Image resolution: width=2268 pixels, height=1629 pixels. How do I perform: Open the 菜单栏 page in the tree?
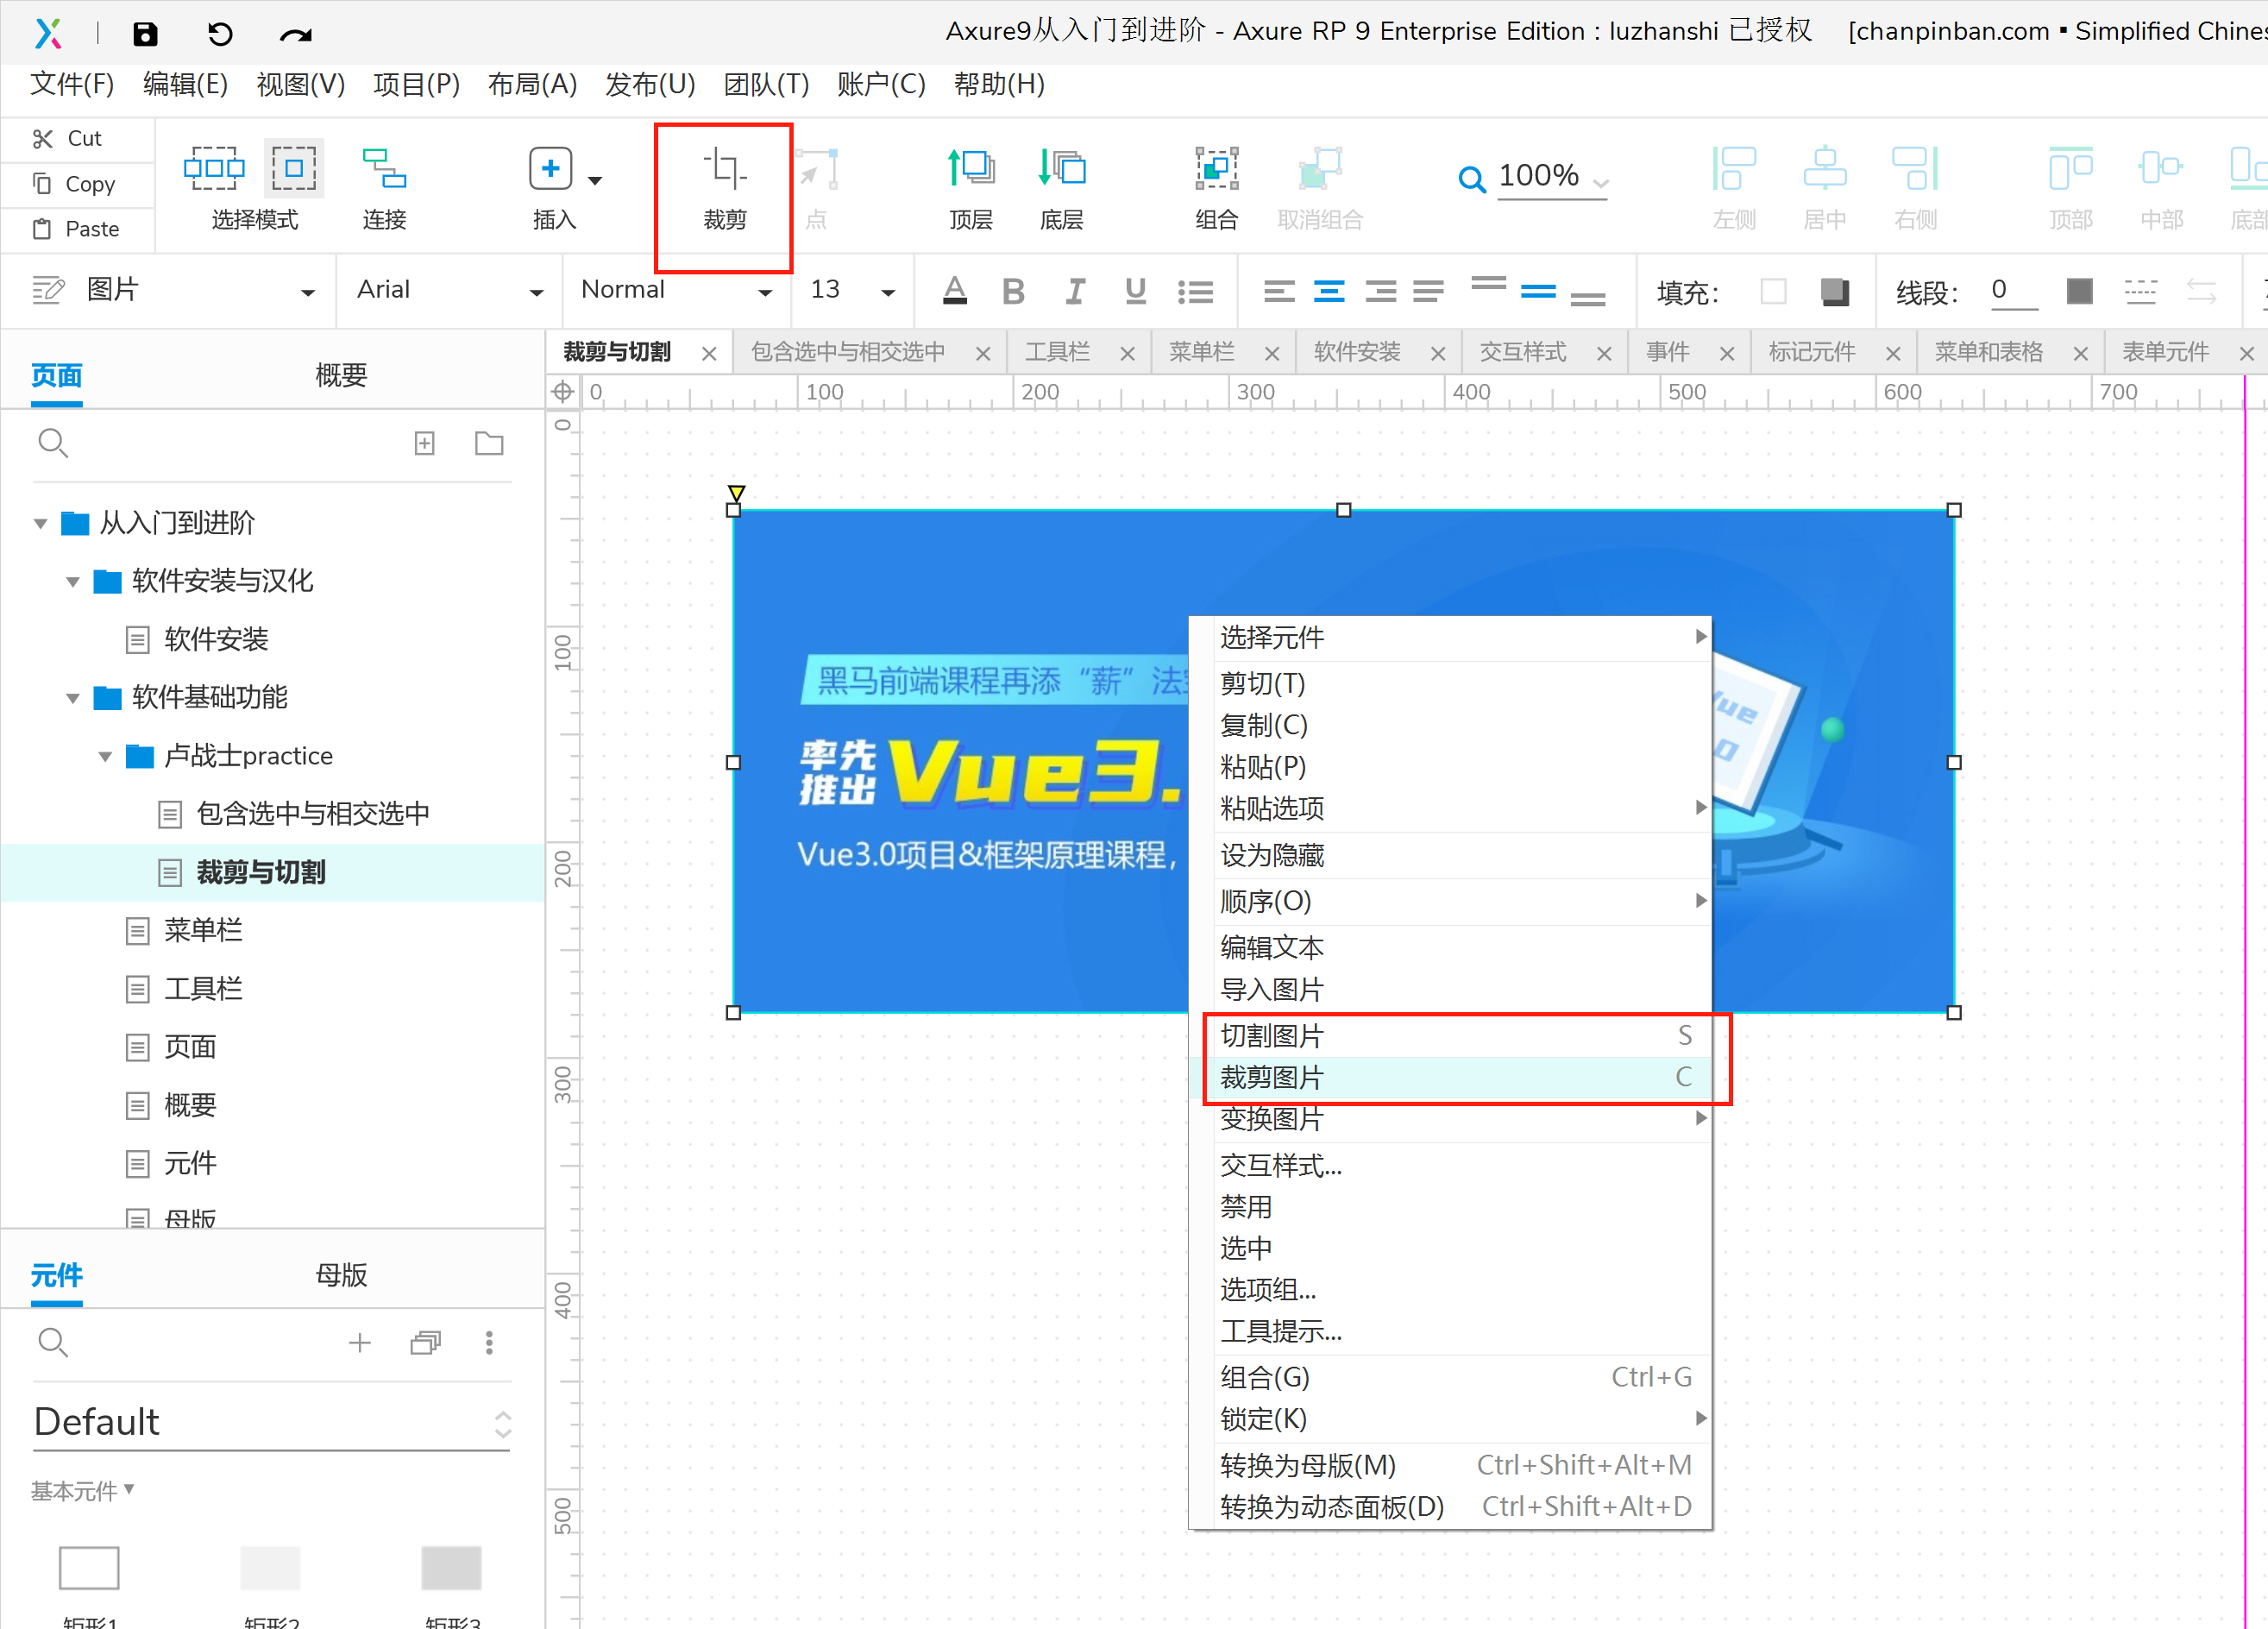coord(203,930)
